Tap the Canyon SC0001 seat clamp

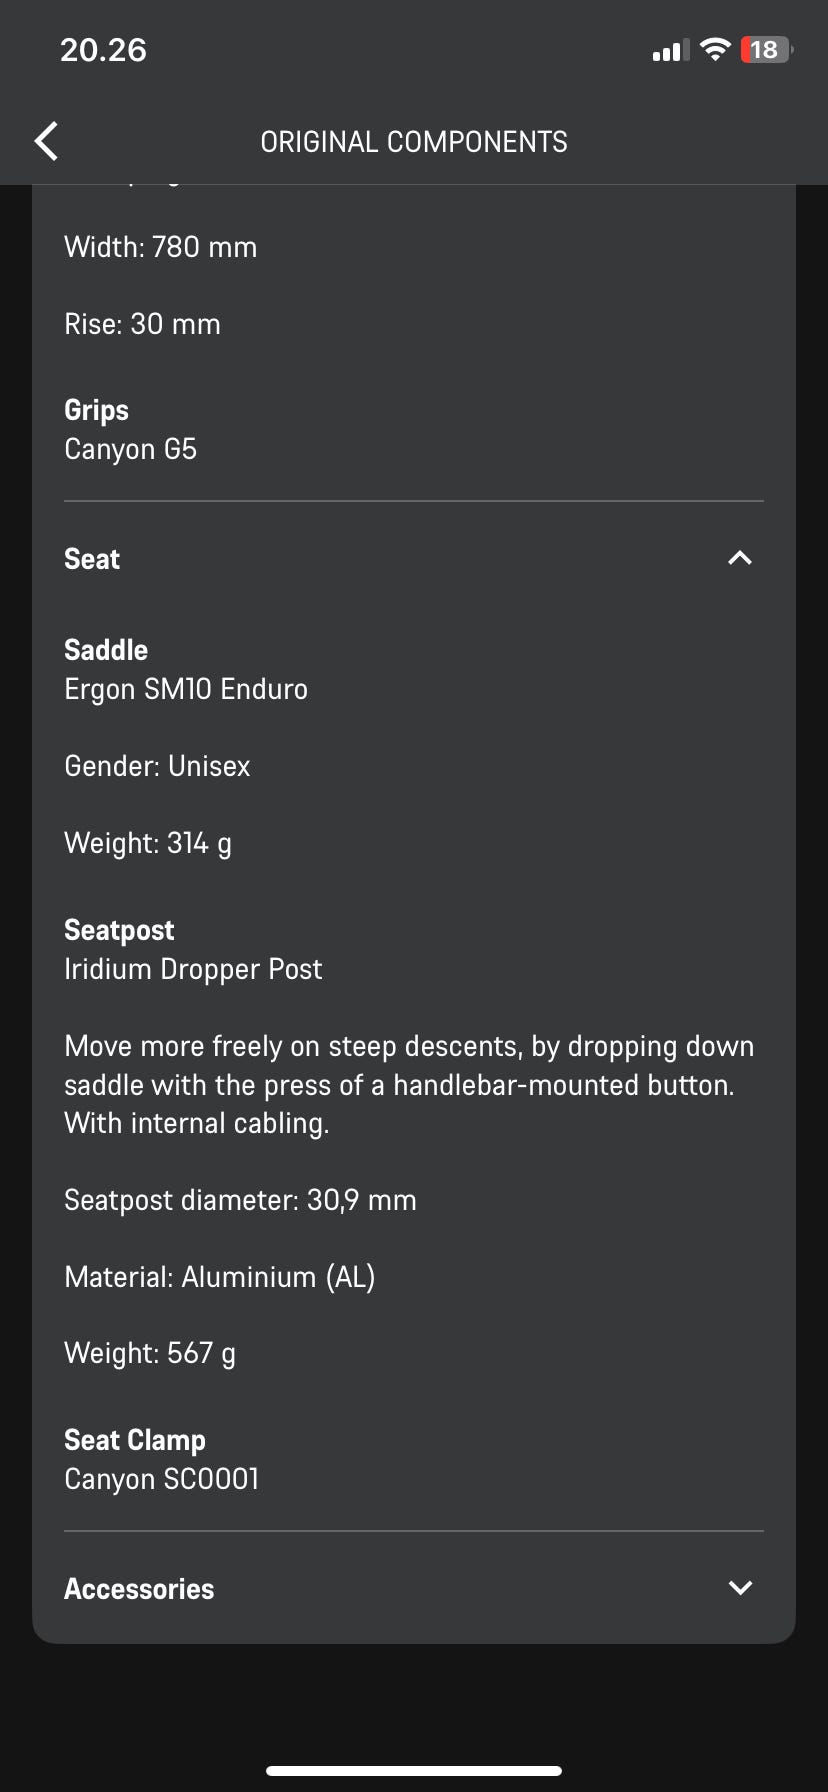[162, 1479]
